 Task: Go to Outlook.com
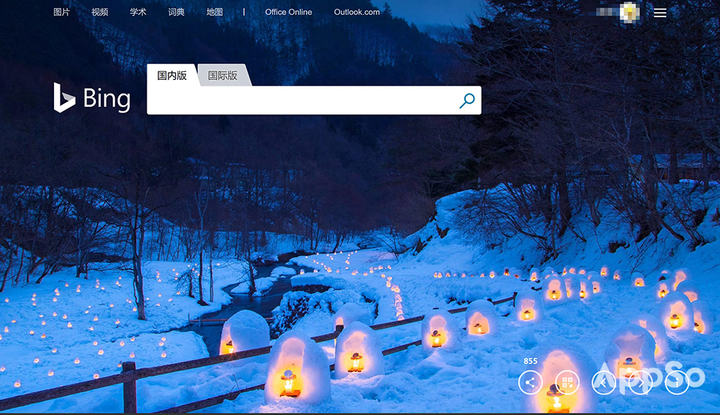[x=357, y=12]
